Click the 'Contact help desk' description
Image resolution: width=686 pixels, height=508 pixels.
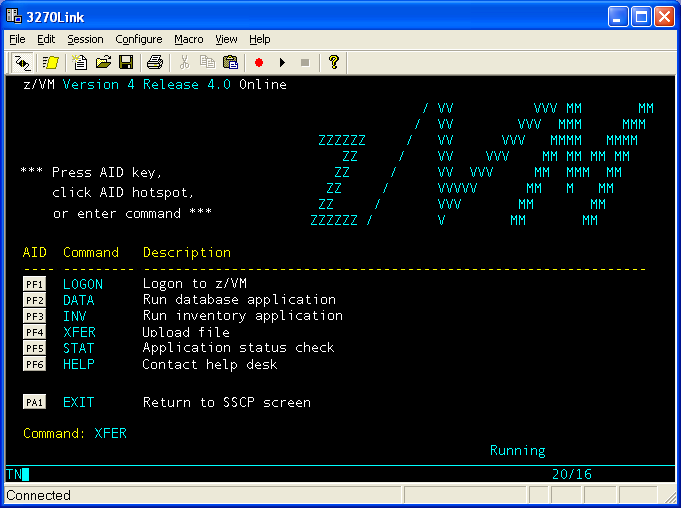tap(210, 364)
